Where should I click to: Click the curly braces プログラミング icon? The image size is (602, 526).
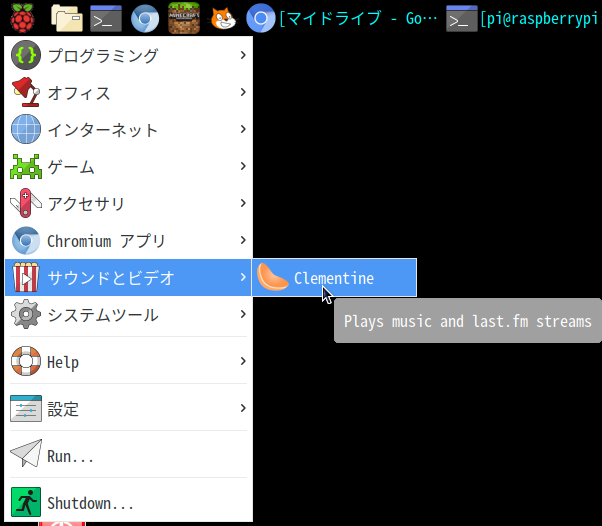coord(26,55)
